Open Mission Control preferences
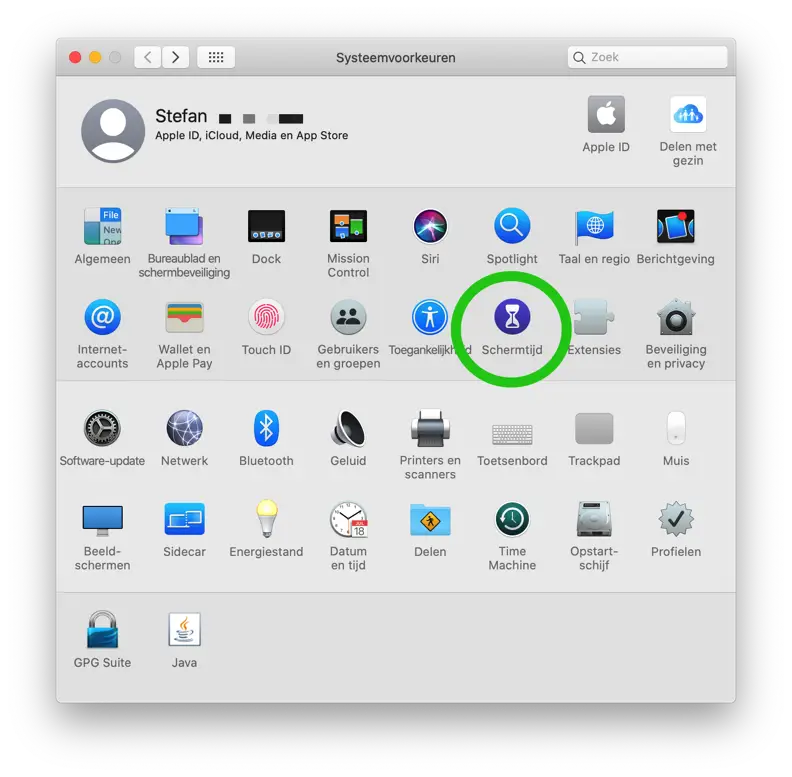The image size is (792, 777). 348,226
